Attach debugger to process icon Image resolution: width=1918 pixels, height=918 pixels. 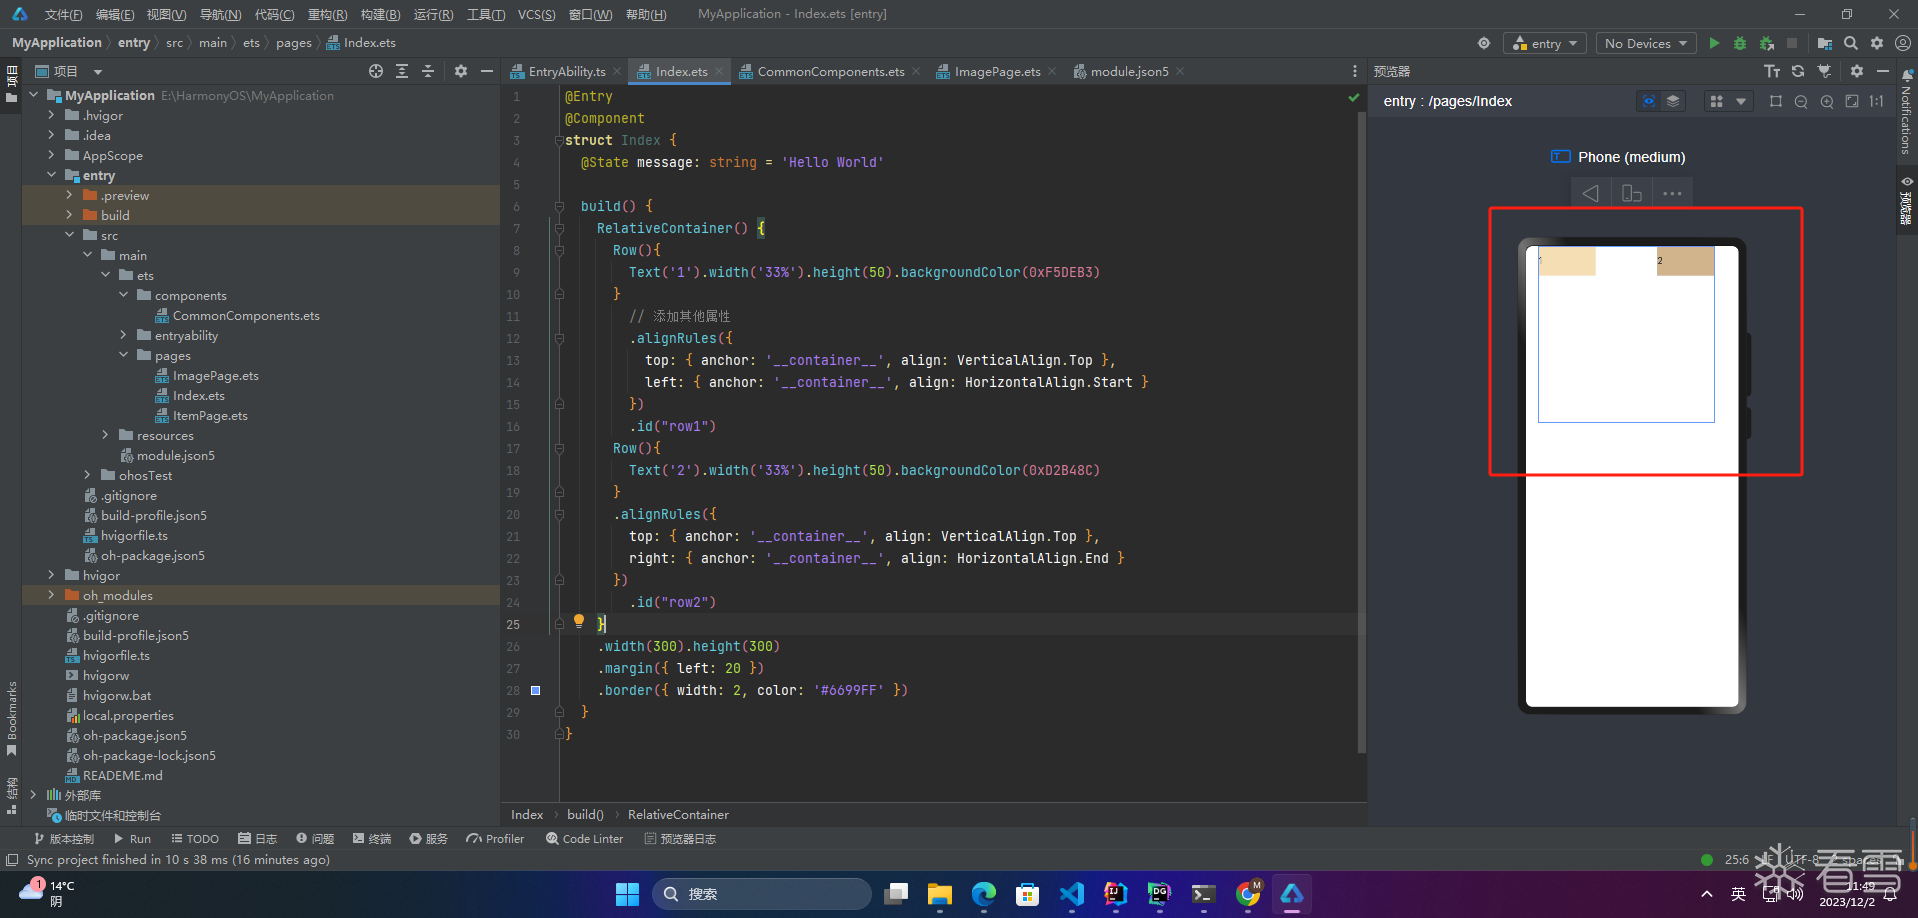tap(1767, 43)
